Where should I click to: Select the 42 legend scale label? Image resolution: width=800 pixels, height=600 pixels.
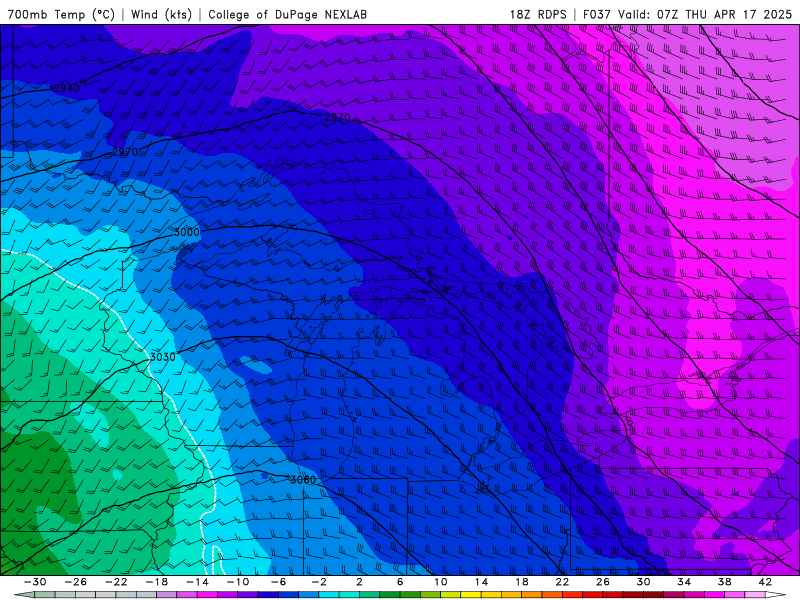tap(765, 582)
